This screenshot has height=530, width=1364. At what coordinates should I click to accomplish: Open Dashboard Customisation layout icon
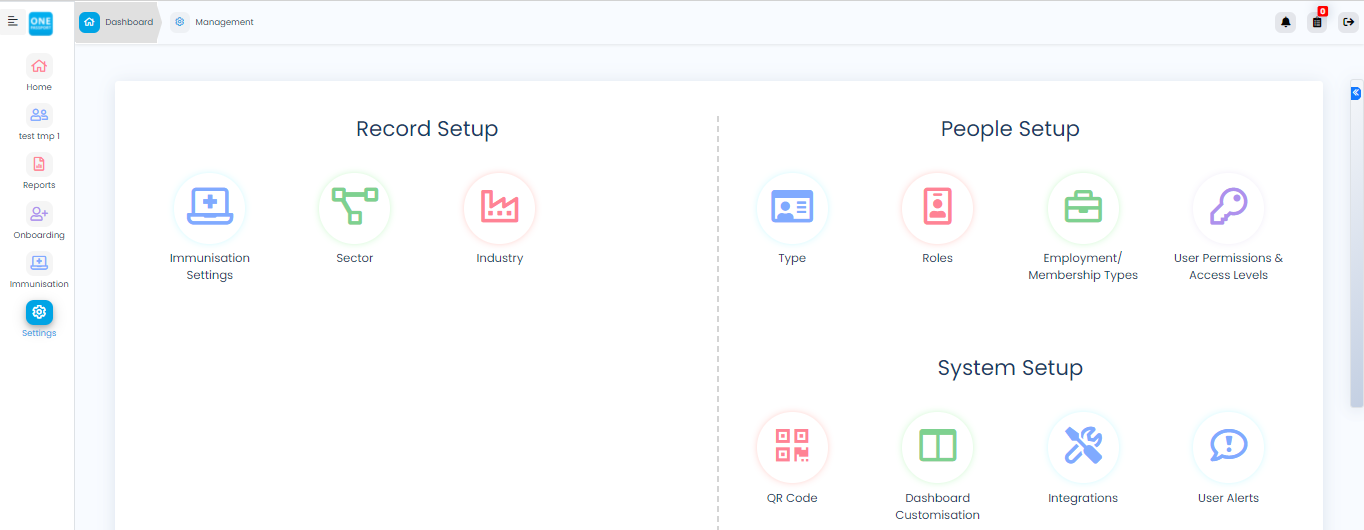pos(938,447)
